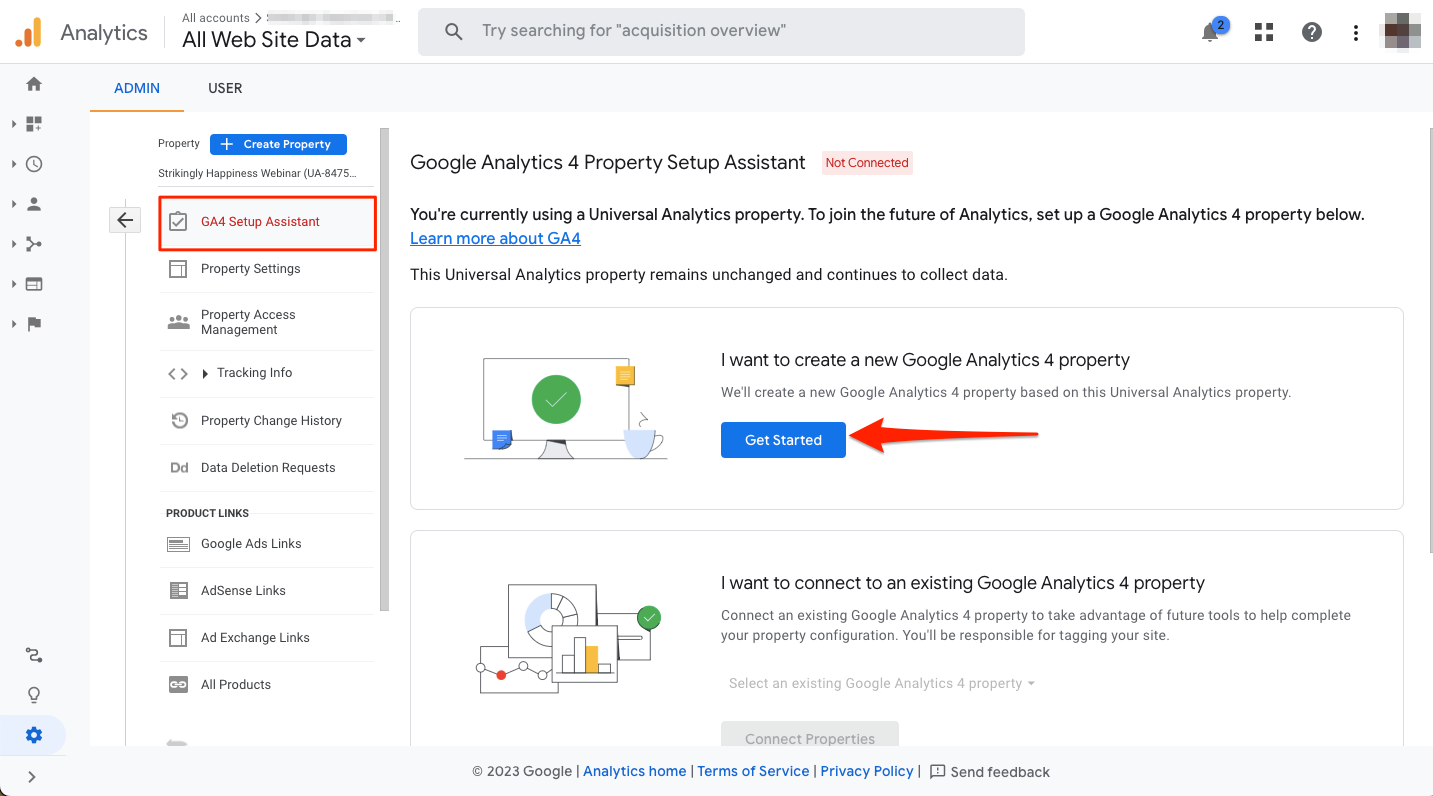The height and width of the screenshot is (796, 1433).
Task: Open Admin gear icon in sidebar
Action: point(34,735)
